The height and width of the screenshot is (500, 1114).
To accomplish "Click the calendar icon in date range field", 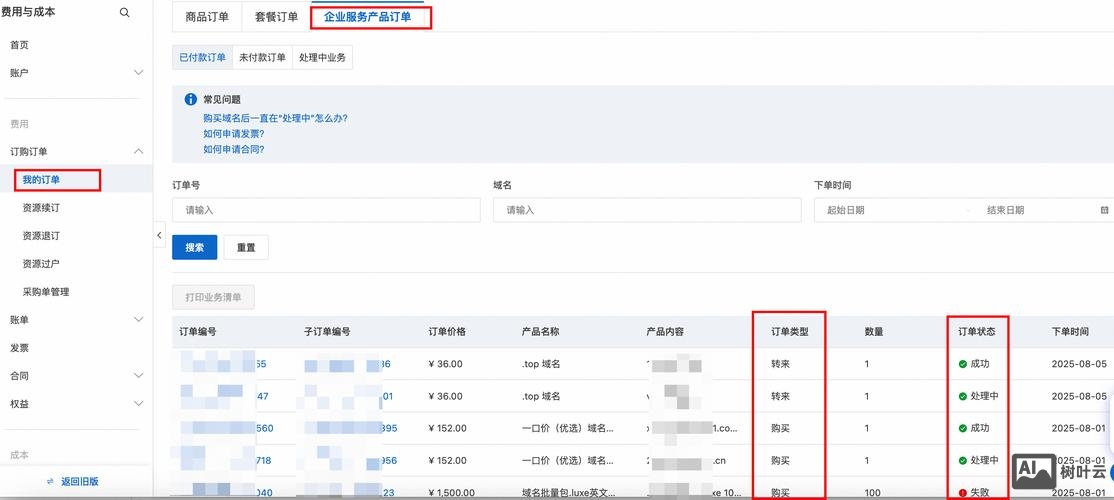I will [1104, 210].
